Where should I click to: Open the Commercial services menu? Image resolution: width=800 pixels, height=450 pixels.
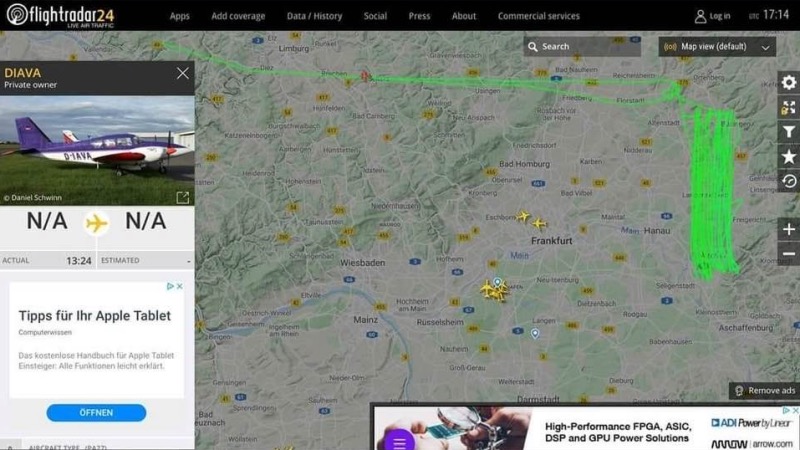tap(538, 16)
